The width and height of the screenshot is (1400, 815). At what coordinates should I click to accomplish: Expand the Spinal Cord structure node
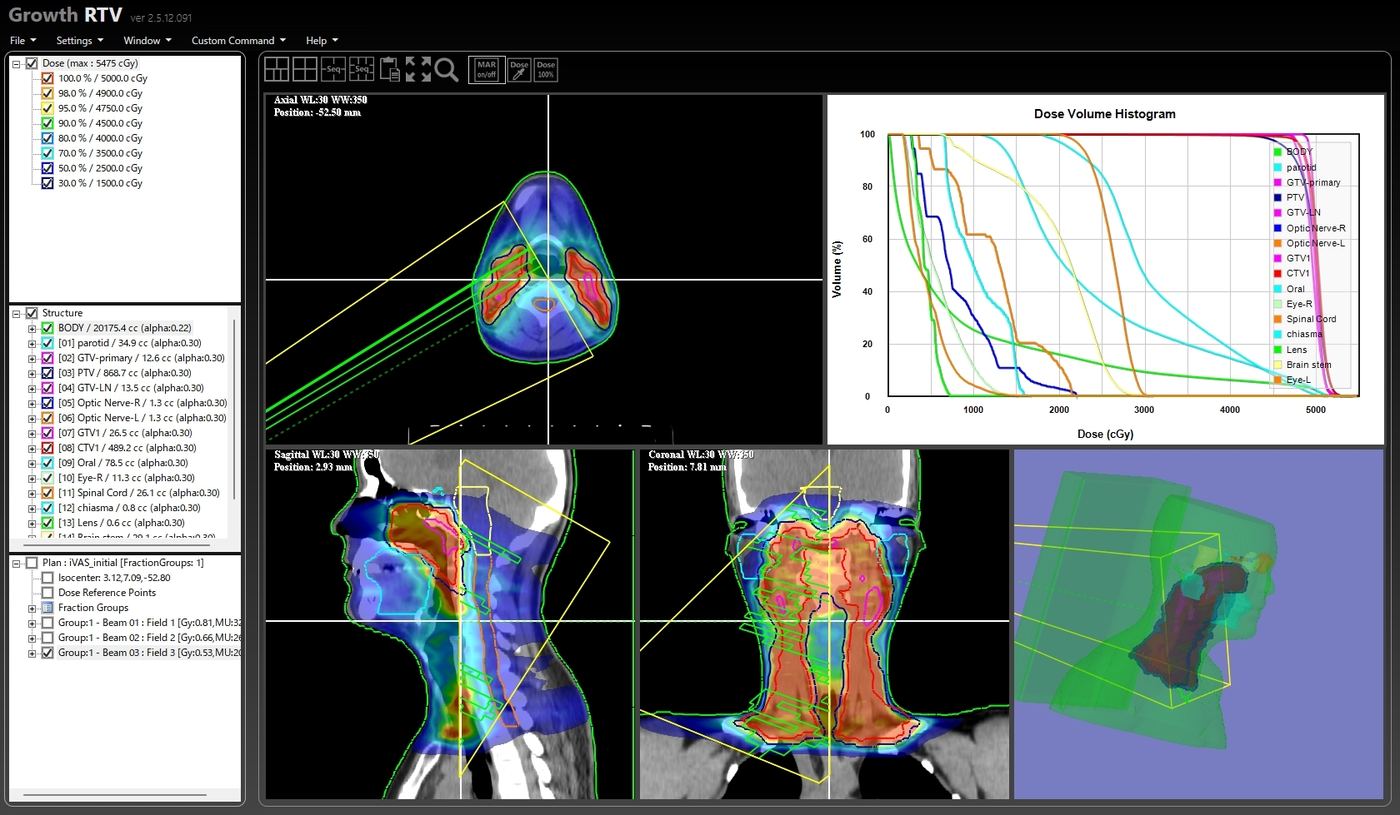tap(32, 493)
